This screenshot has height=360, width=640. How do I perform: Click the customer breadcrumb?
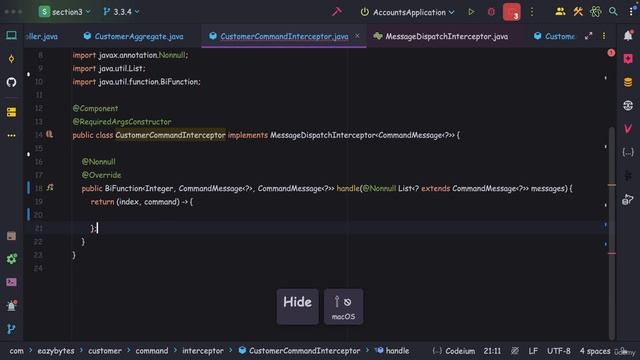[105, 351]
